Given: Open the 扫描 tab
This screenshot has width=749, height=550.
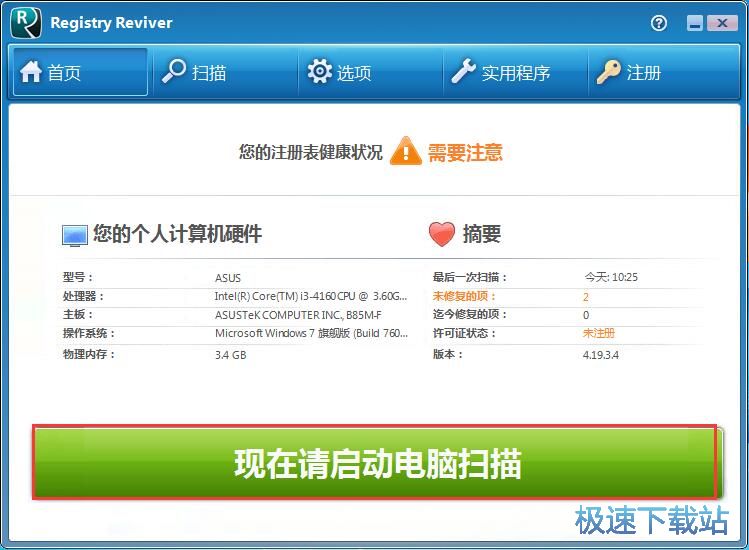Looking at the screenshot, I should (x=225, y=72).
